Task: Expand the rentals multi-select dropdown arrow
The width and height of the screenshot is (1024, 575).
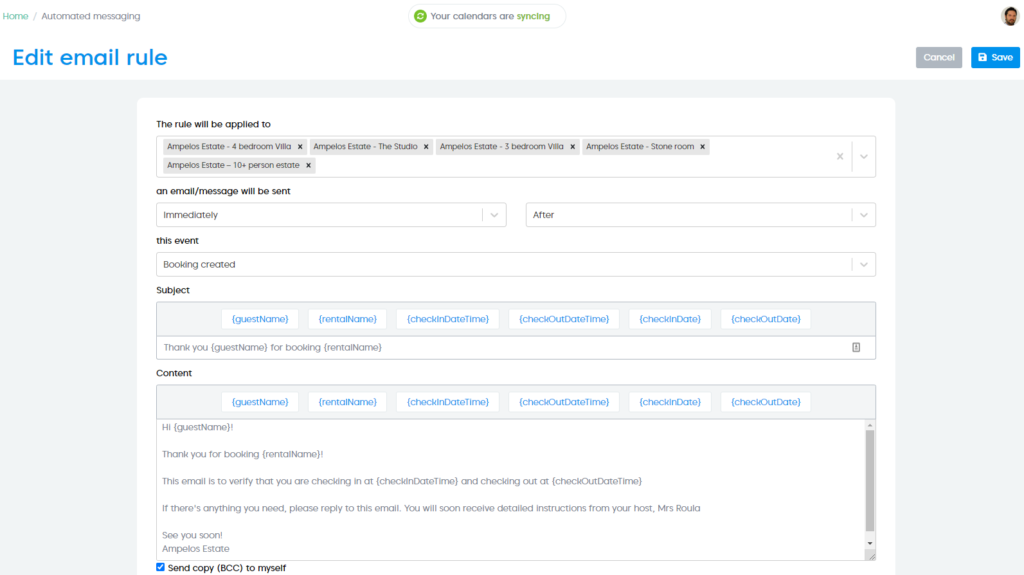Action: click(x=863, y=157)
